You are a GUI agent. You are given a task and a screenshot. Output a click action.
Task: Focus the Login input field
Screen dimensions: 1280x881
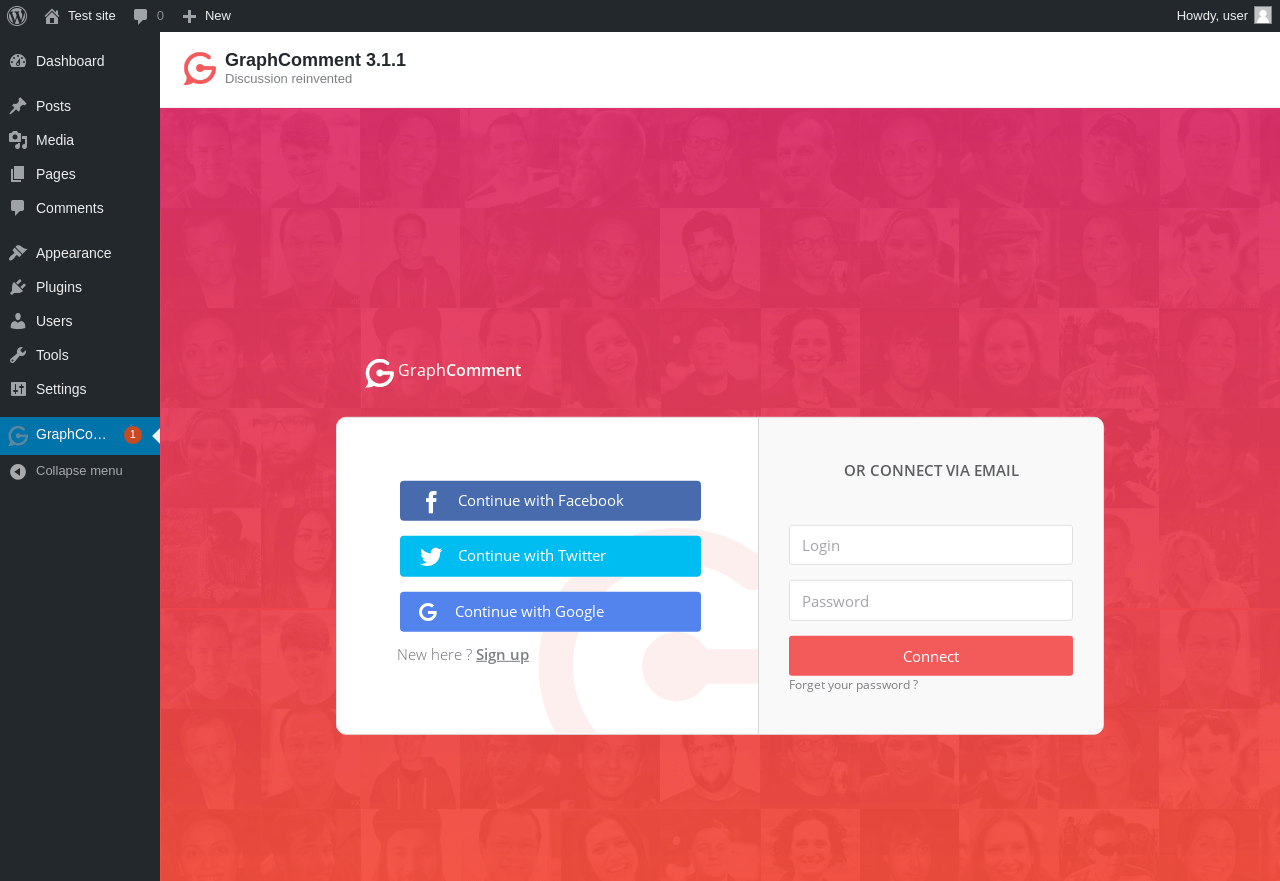coord(931,545)
